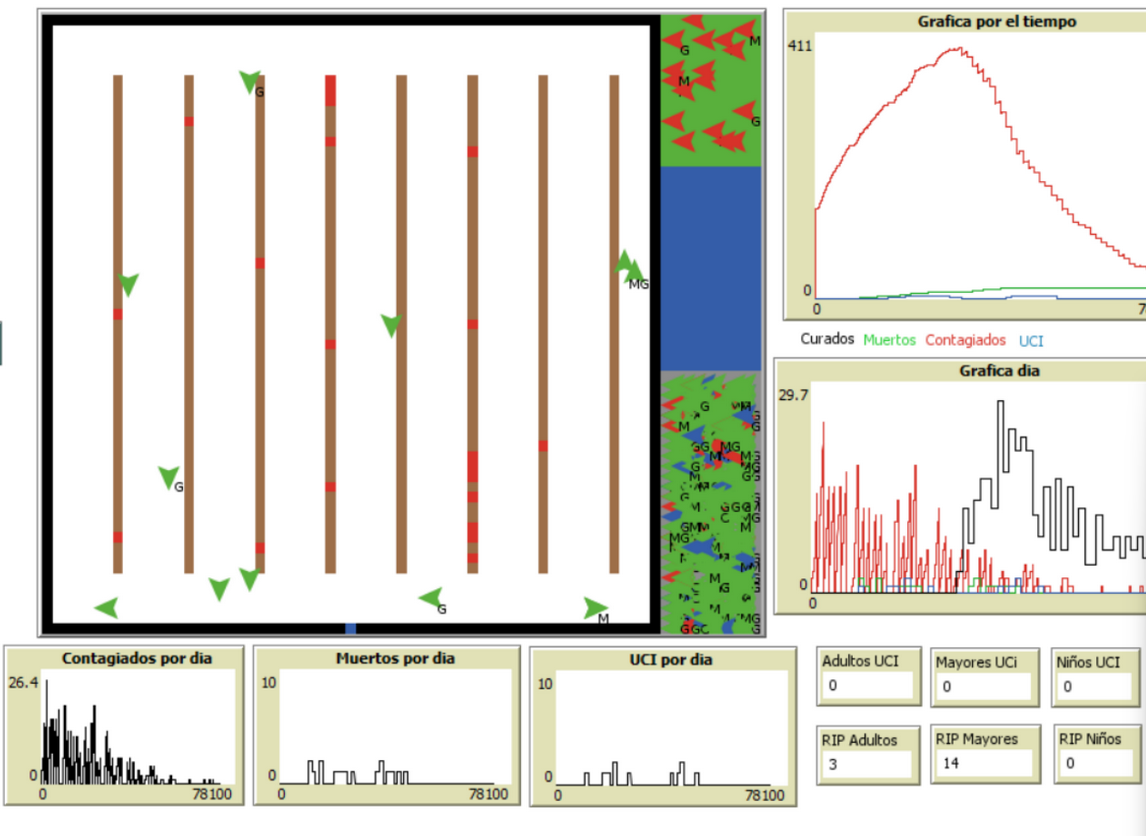Screen dimensions: 1146x836
Task: Click the Muertos legend entry
Action: click(889, 340)
